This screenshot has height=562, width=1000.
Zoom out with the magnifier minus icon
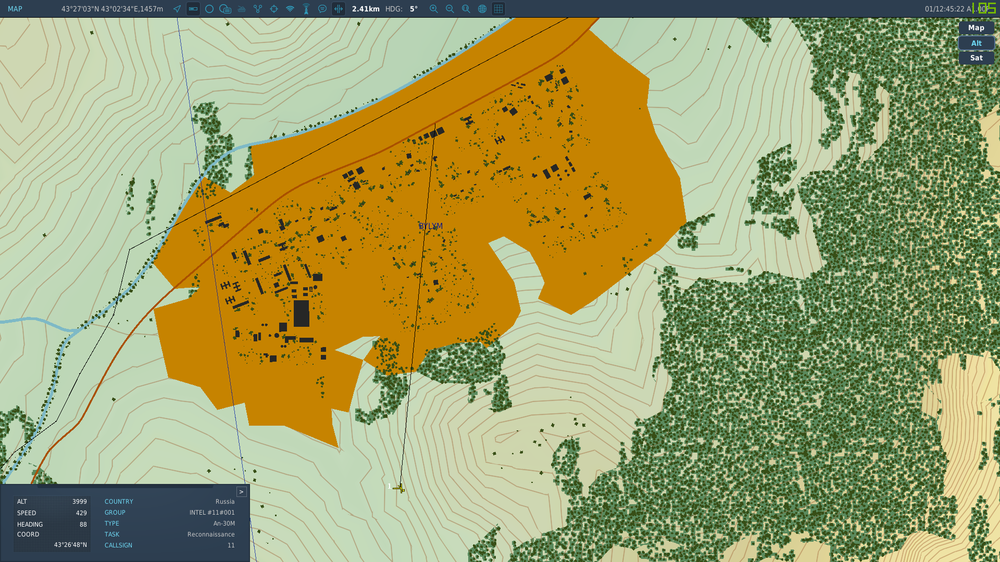450,8
